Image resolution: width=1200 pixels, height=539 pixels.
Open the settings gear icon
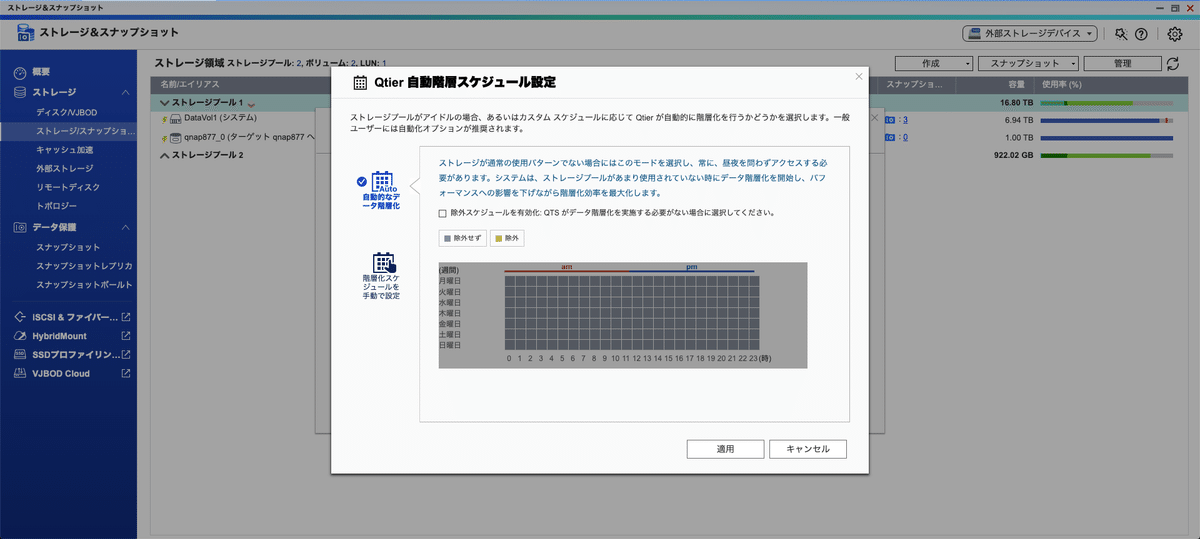(1176, 34)
